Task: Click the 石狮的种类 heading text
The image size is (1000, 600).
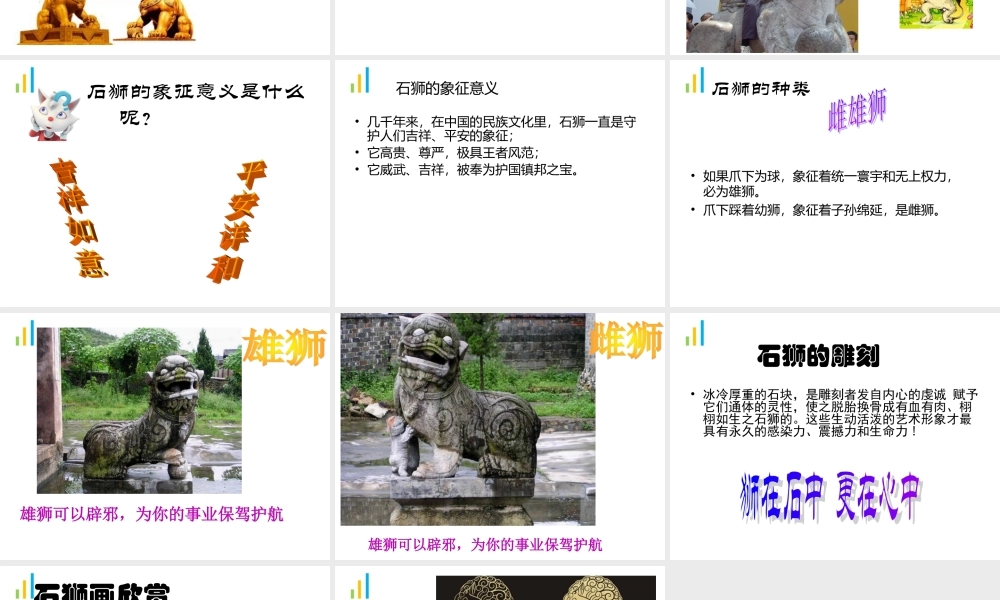Action: click(761, 89)
